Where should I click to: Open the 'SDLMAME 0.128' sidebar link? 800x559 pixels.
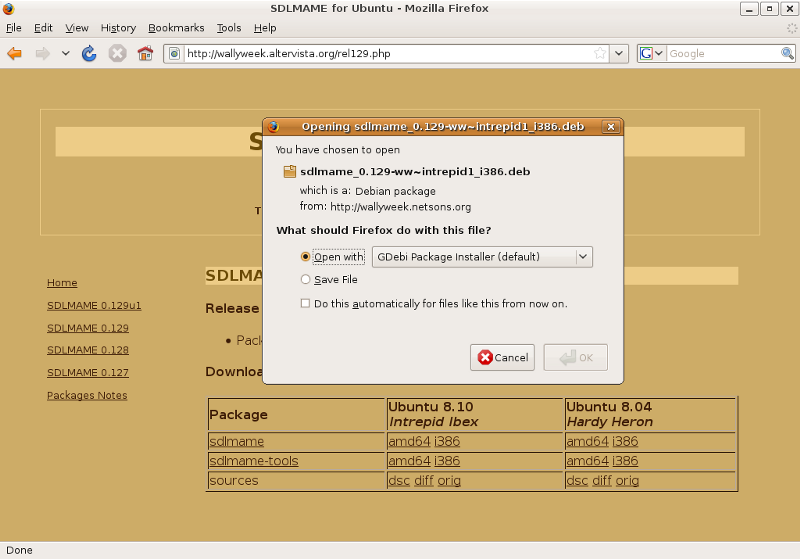88,351
